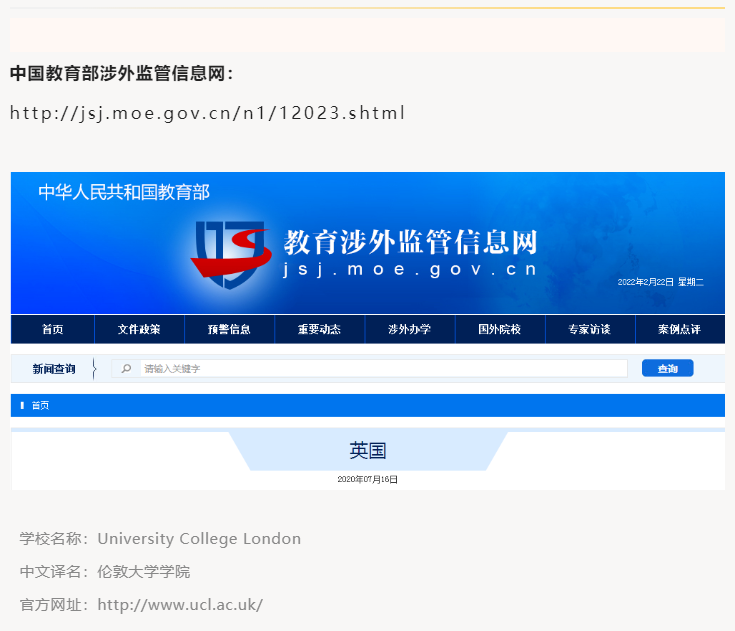Click the jsj.moe.gov.cn/n1/12023.shtml URL text
The image size is (735, 631).
(x=207, y=113)
